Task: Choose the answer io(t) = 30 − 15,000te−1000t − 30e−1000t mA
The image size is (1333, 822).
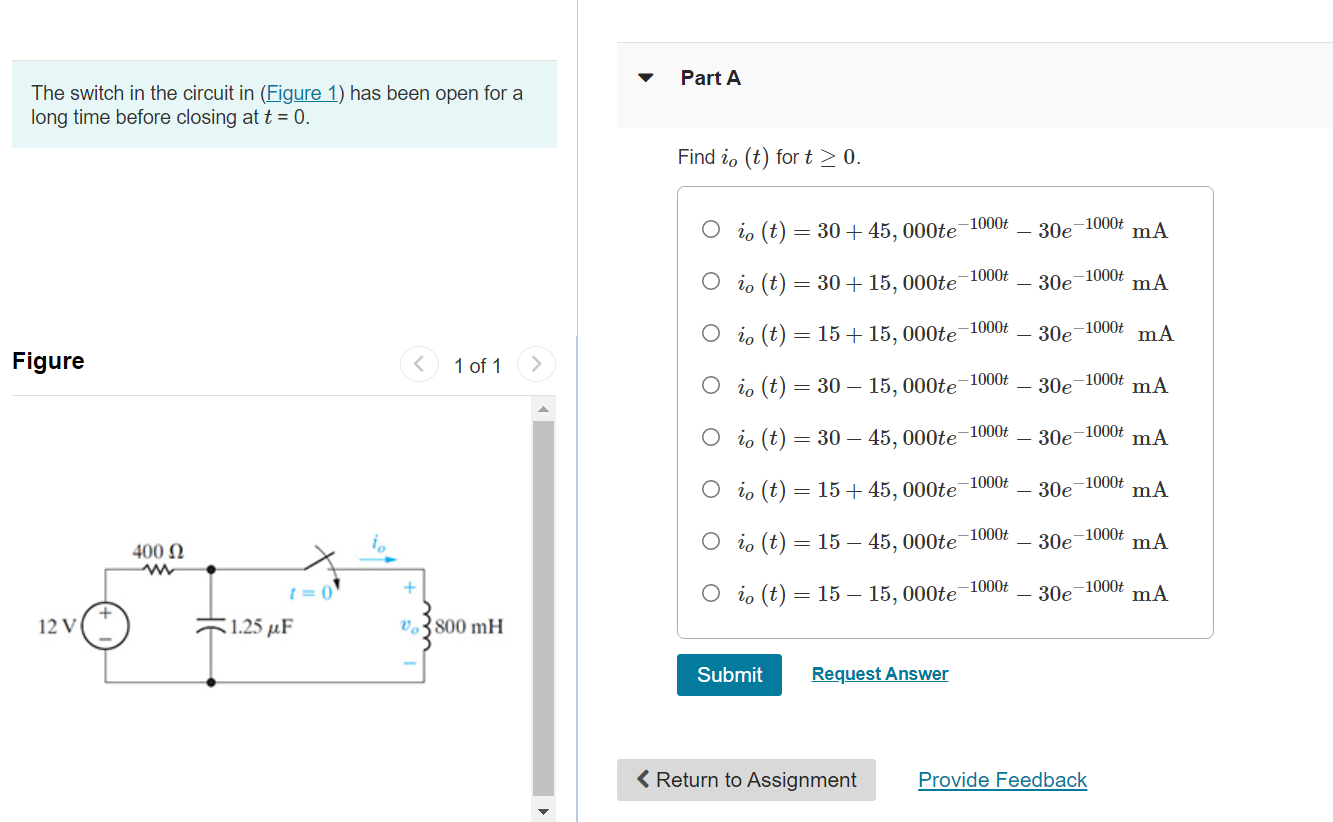Action: (711, 384)
